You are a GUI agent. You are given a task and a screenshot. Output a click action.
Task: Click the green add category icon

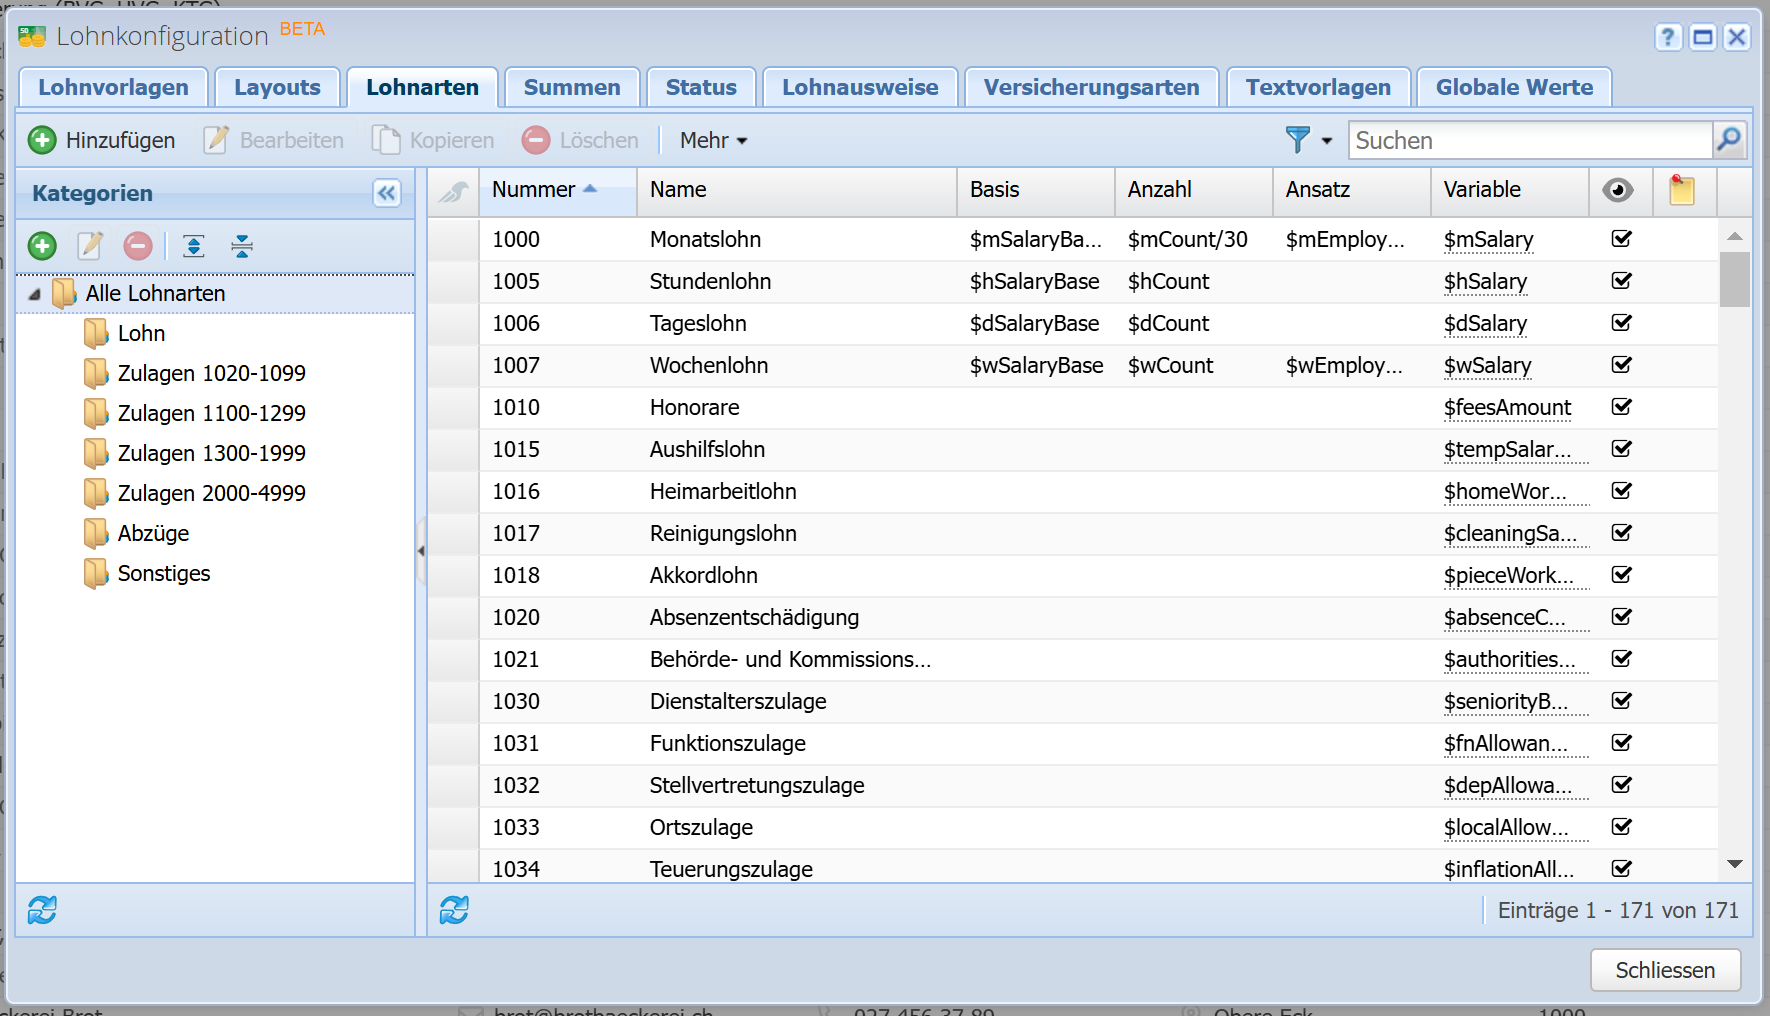coord(42,246)
